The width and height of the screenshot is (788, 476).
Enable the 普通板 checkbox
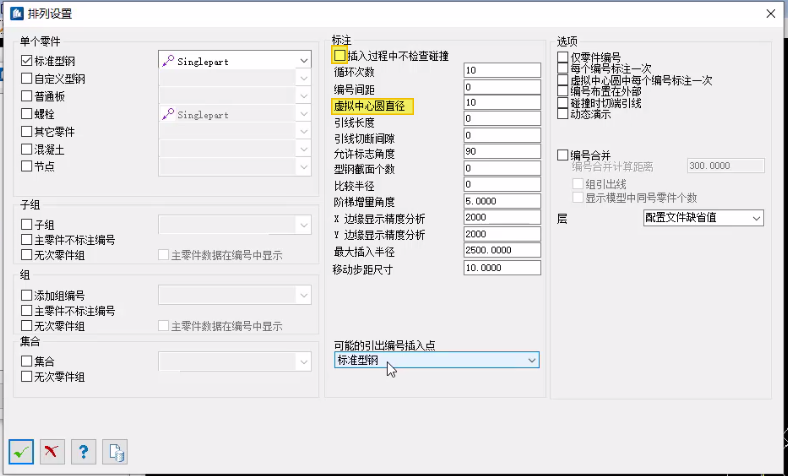pyautogui.click(x=27, y=96)
